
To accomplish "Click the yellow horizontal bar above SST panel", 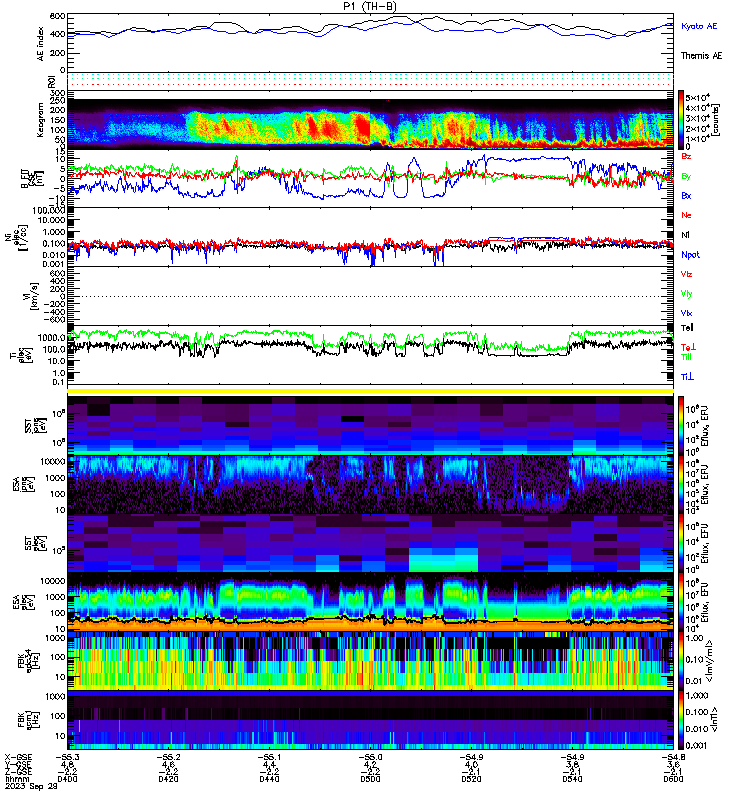I will point(370,391).
